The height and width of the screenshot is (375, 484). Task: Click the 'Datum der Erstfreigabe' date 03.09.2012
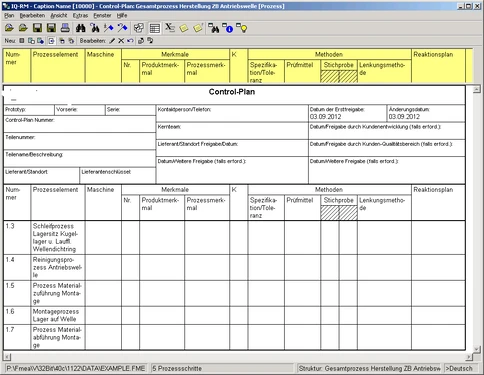(325, 117)
